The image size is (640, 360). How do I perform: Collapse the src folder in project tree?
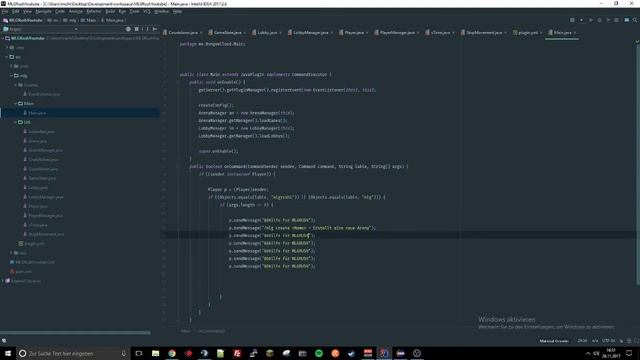click(7, 57)
